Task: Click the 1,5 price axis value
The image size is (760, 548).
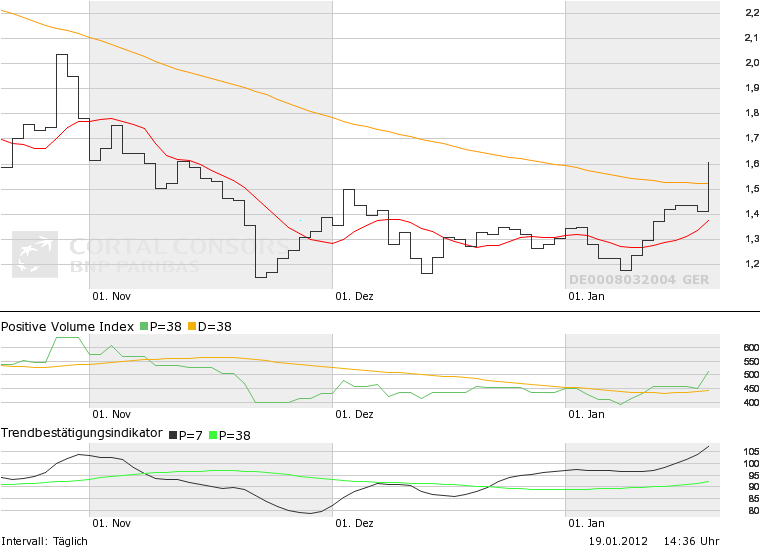Action: pos(752,189)
